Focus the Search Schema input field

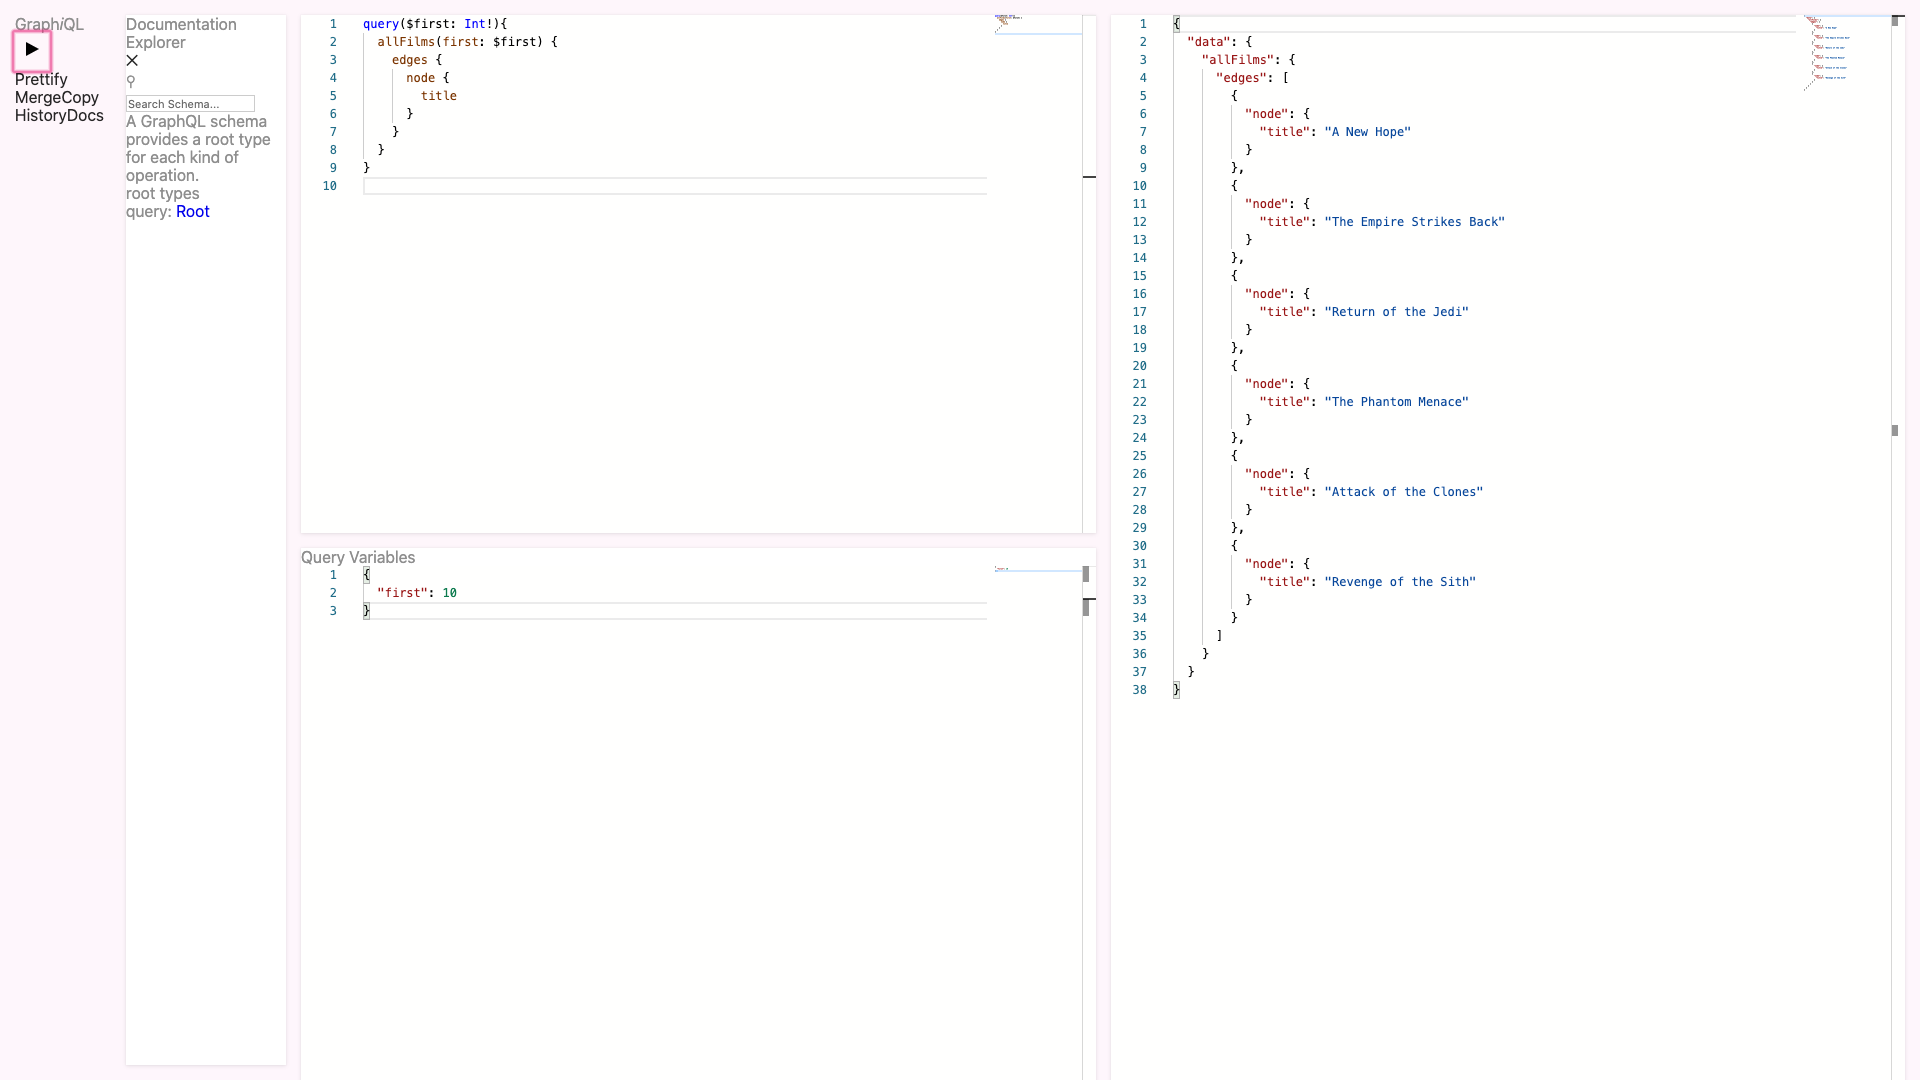click(x=190, y=104)
